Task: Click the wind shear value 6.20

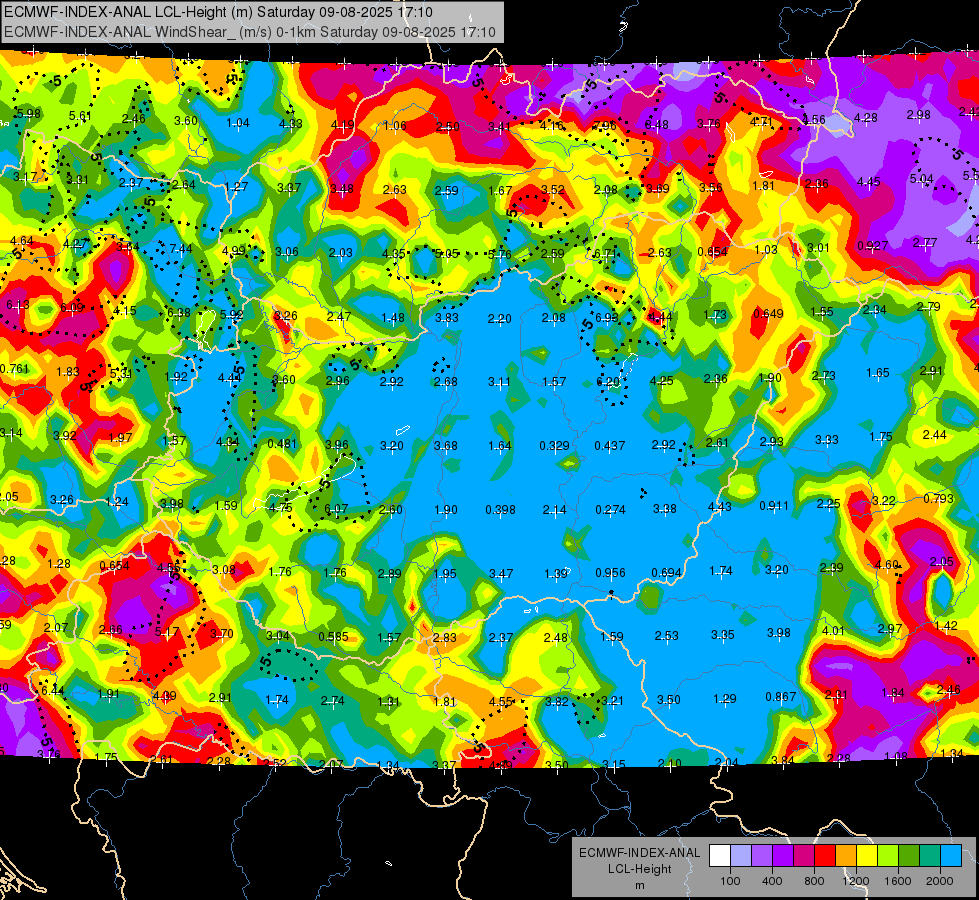Action: (x=608, y=381)
